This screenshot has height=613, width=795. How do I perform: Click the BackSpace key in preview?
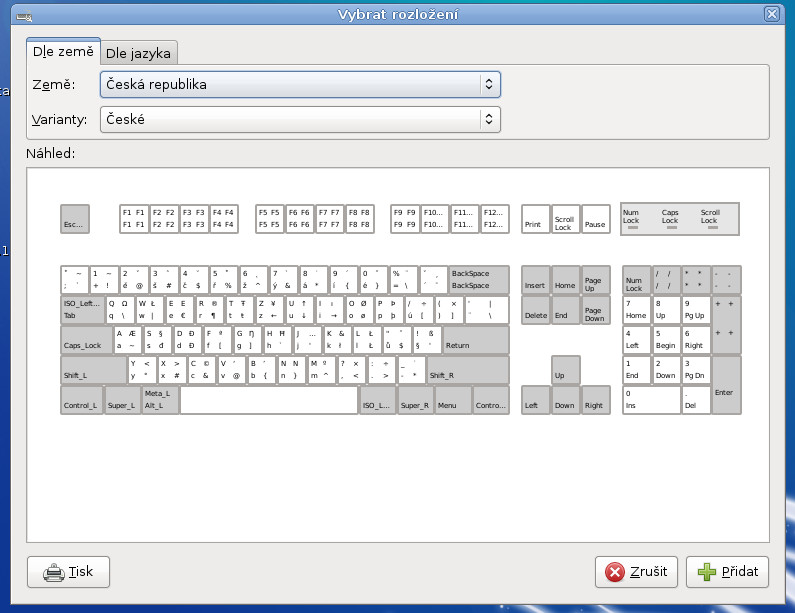(x=480, y=279)
